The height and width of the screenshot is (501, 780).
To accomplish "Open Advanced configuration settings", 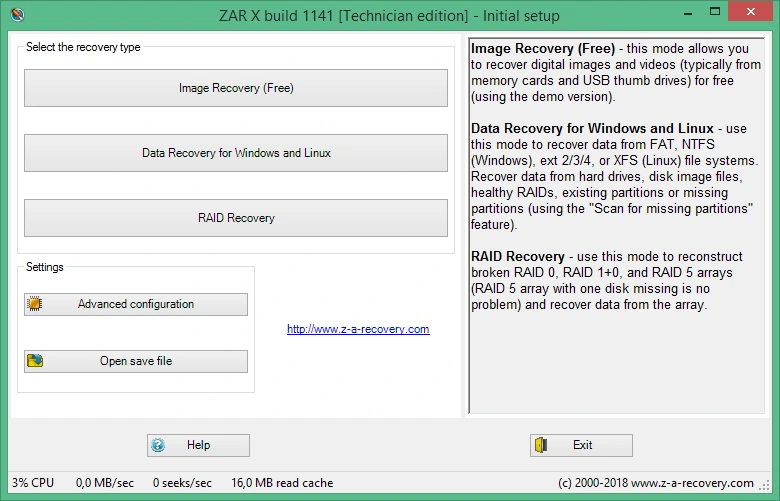I will [x=136, y=304].
